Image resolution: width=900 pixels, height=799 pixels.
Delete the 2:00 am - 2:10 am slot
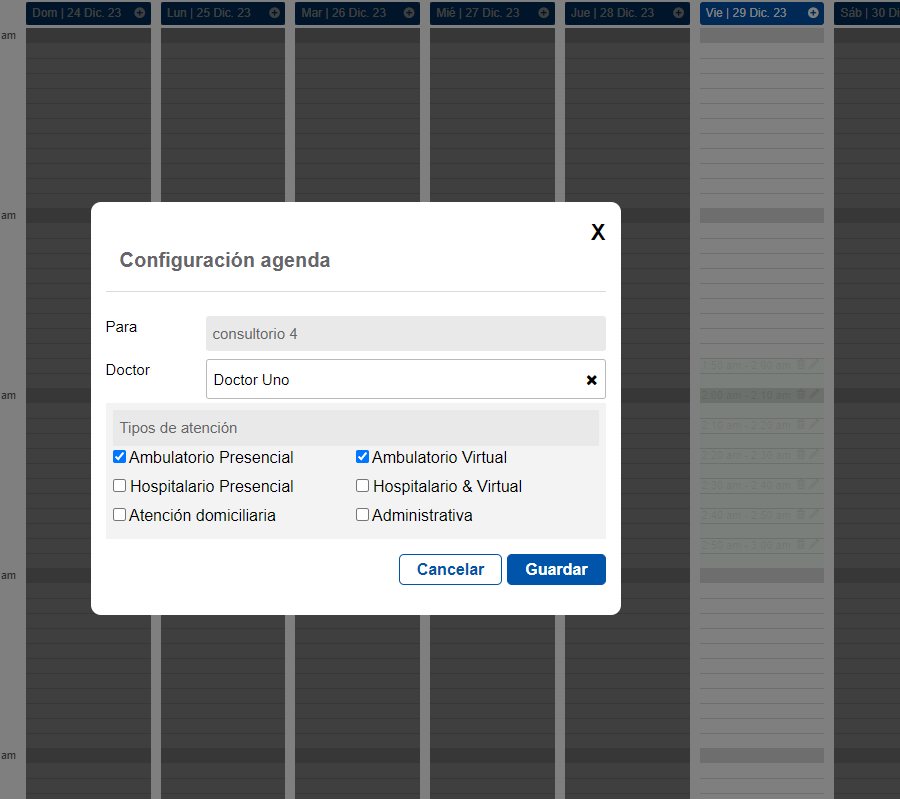click(x=800, y=395)
